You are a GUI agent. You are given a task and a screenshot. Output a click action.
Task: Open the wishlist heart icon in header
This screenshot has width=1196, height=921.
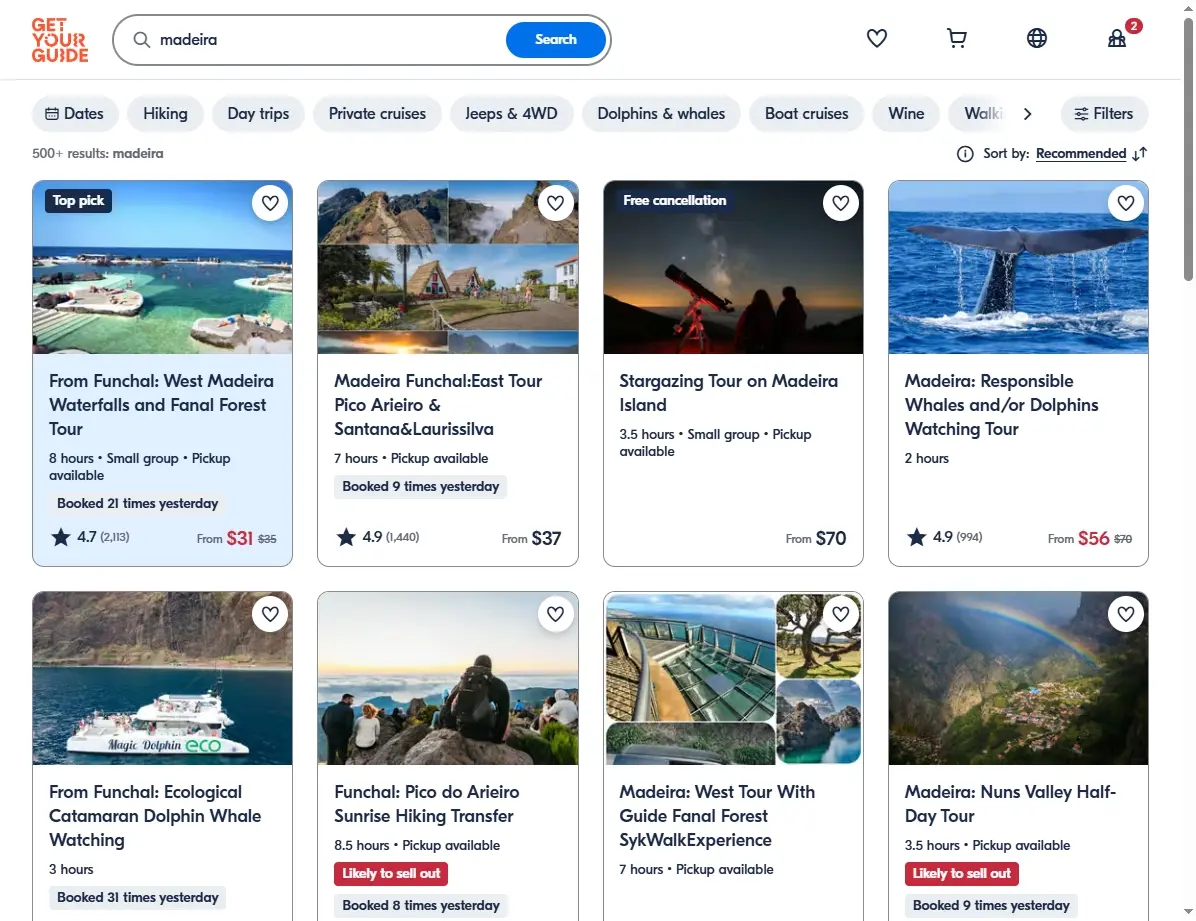click(x=876, y=38)
